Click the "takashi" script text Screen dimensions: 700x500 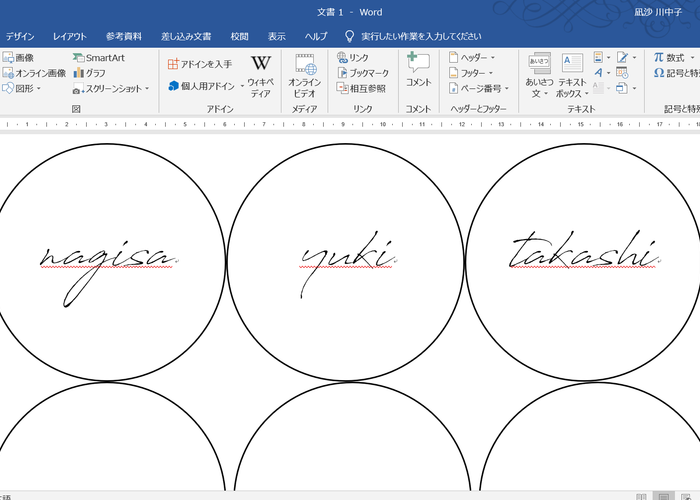point(584,251)
